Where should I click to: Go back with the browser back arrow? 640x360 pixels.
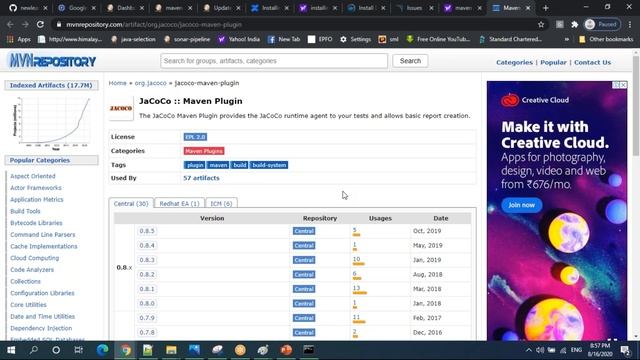coord(10,24)
